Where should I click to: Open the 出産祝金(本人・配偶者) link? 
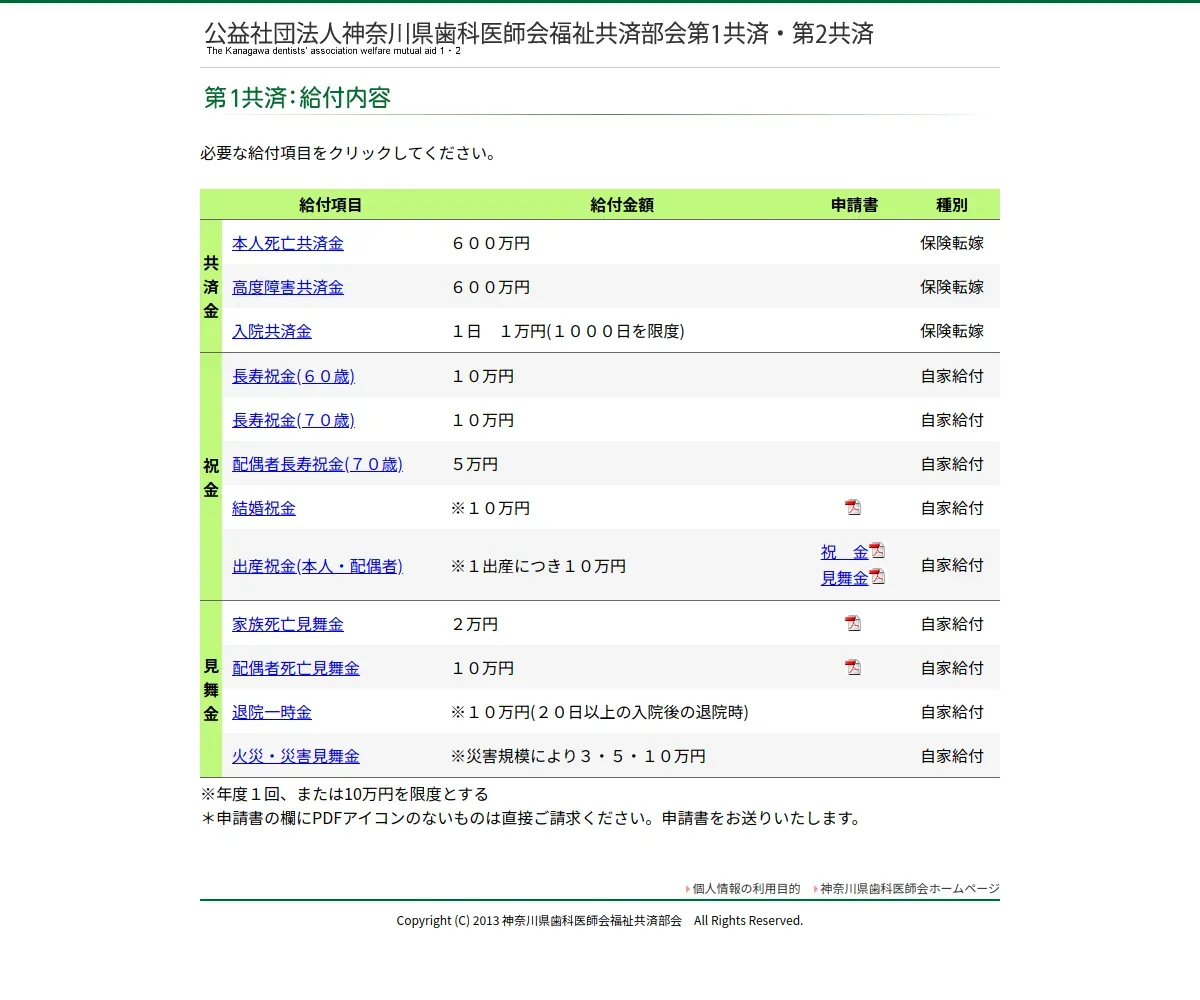point(317,566)
